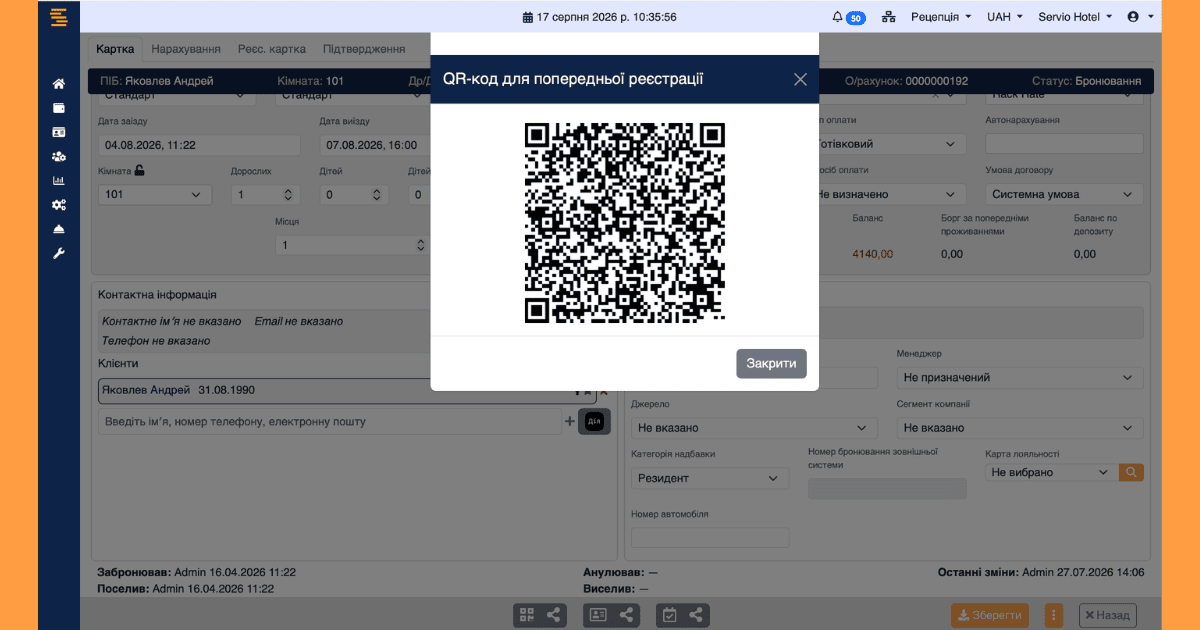The height and width of the screenshot is (630, 1200).
Task: Click the Автонарахування input field
Action: click(1064, 144)
